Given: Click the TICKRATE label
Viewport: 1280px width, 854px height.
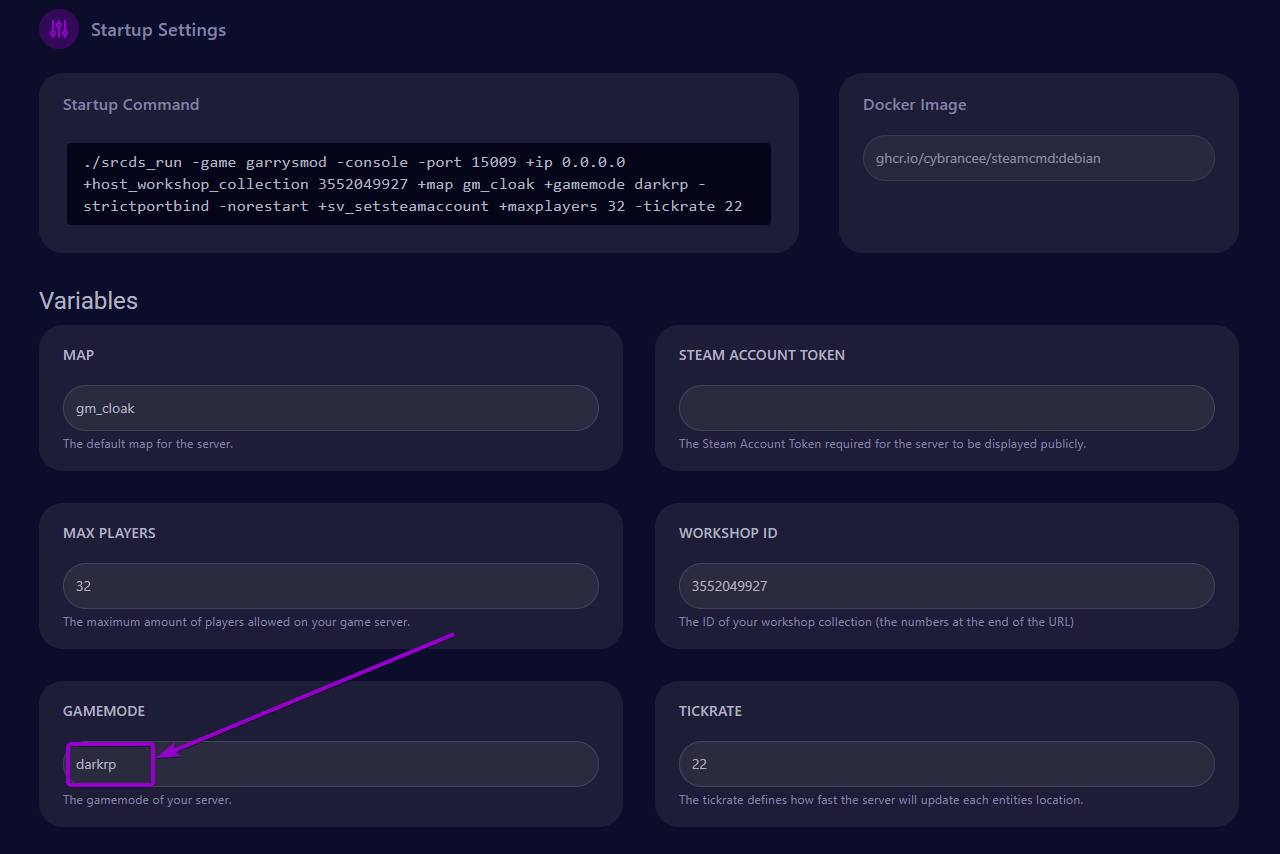Looking at the screenshot, I should click(710, 711).
